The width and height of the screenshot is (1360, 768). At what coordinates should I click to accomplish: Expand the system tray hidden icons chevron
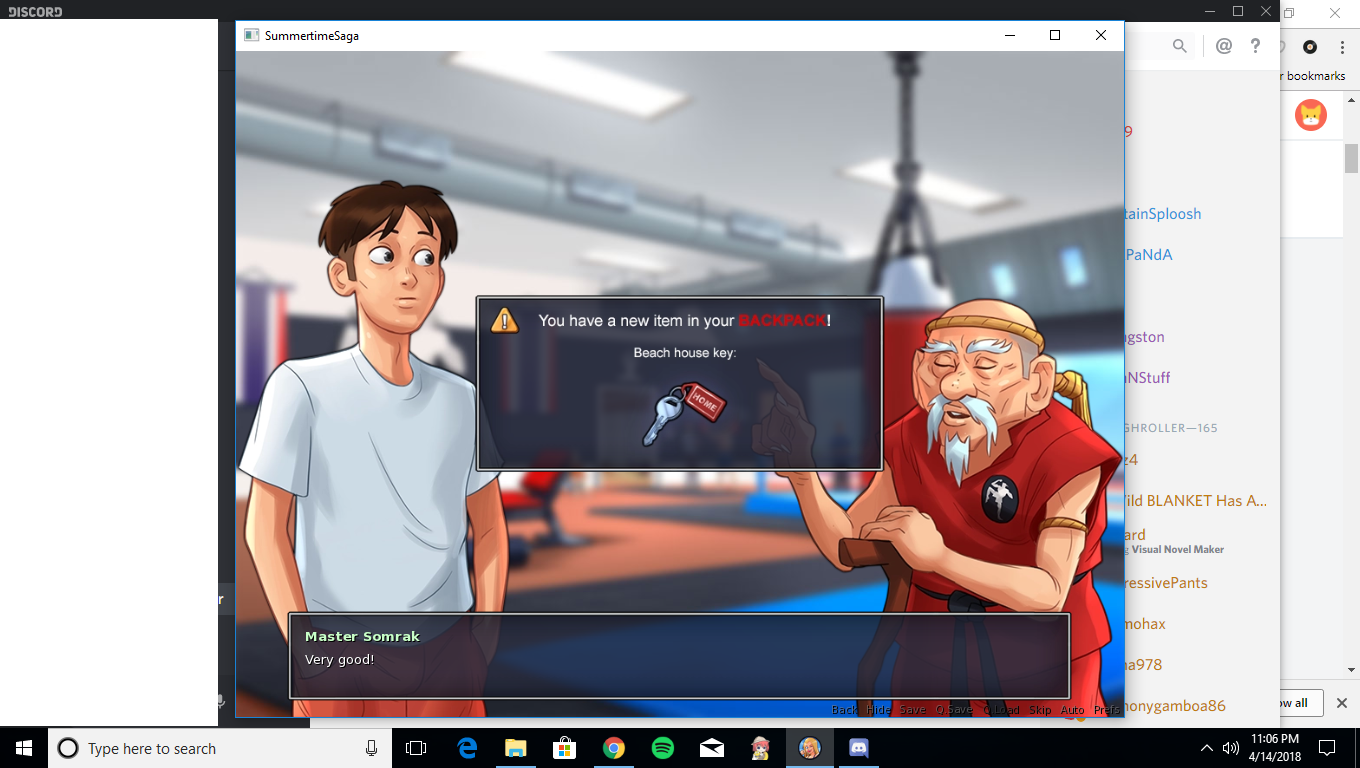pos(1206,748)
